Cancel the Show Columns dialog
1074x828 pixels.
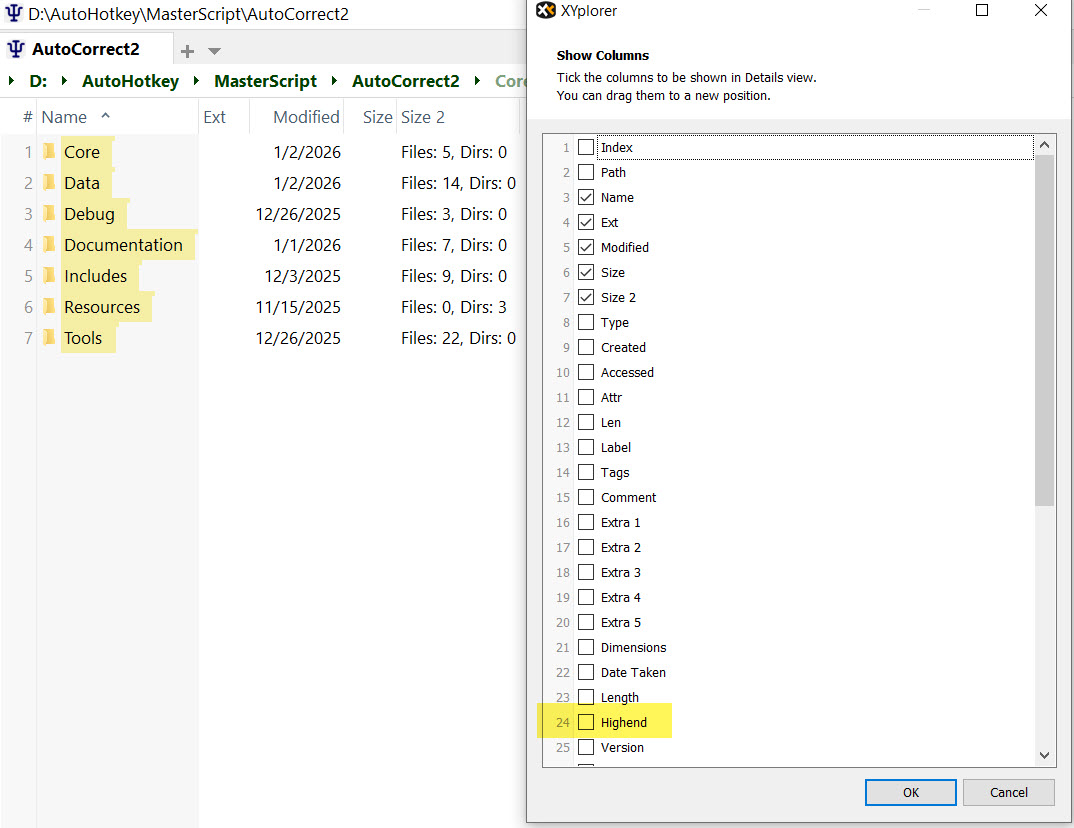[x=1008, y=792]
